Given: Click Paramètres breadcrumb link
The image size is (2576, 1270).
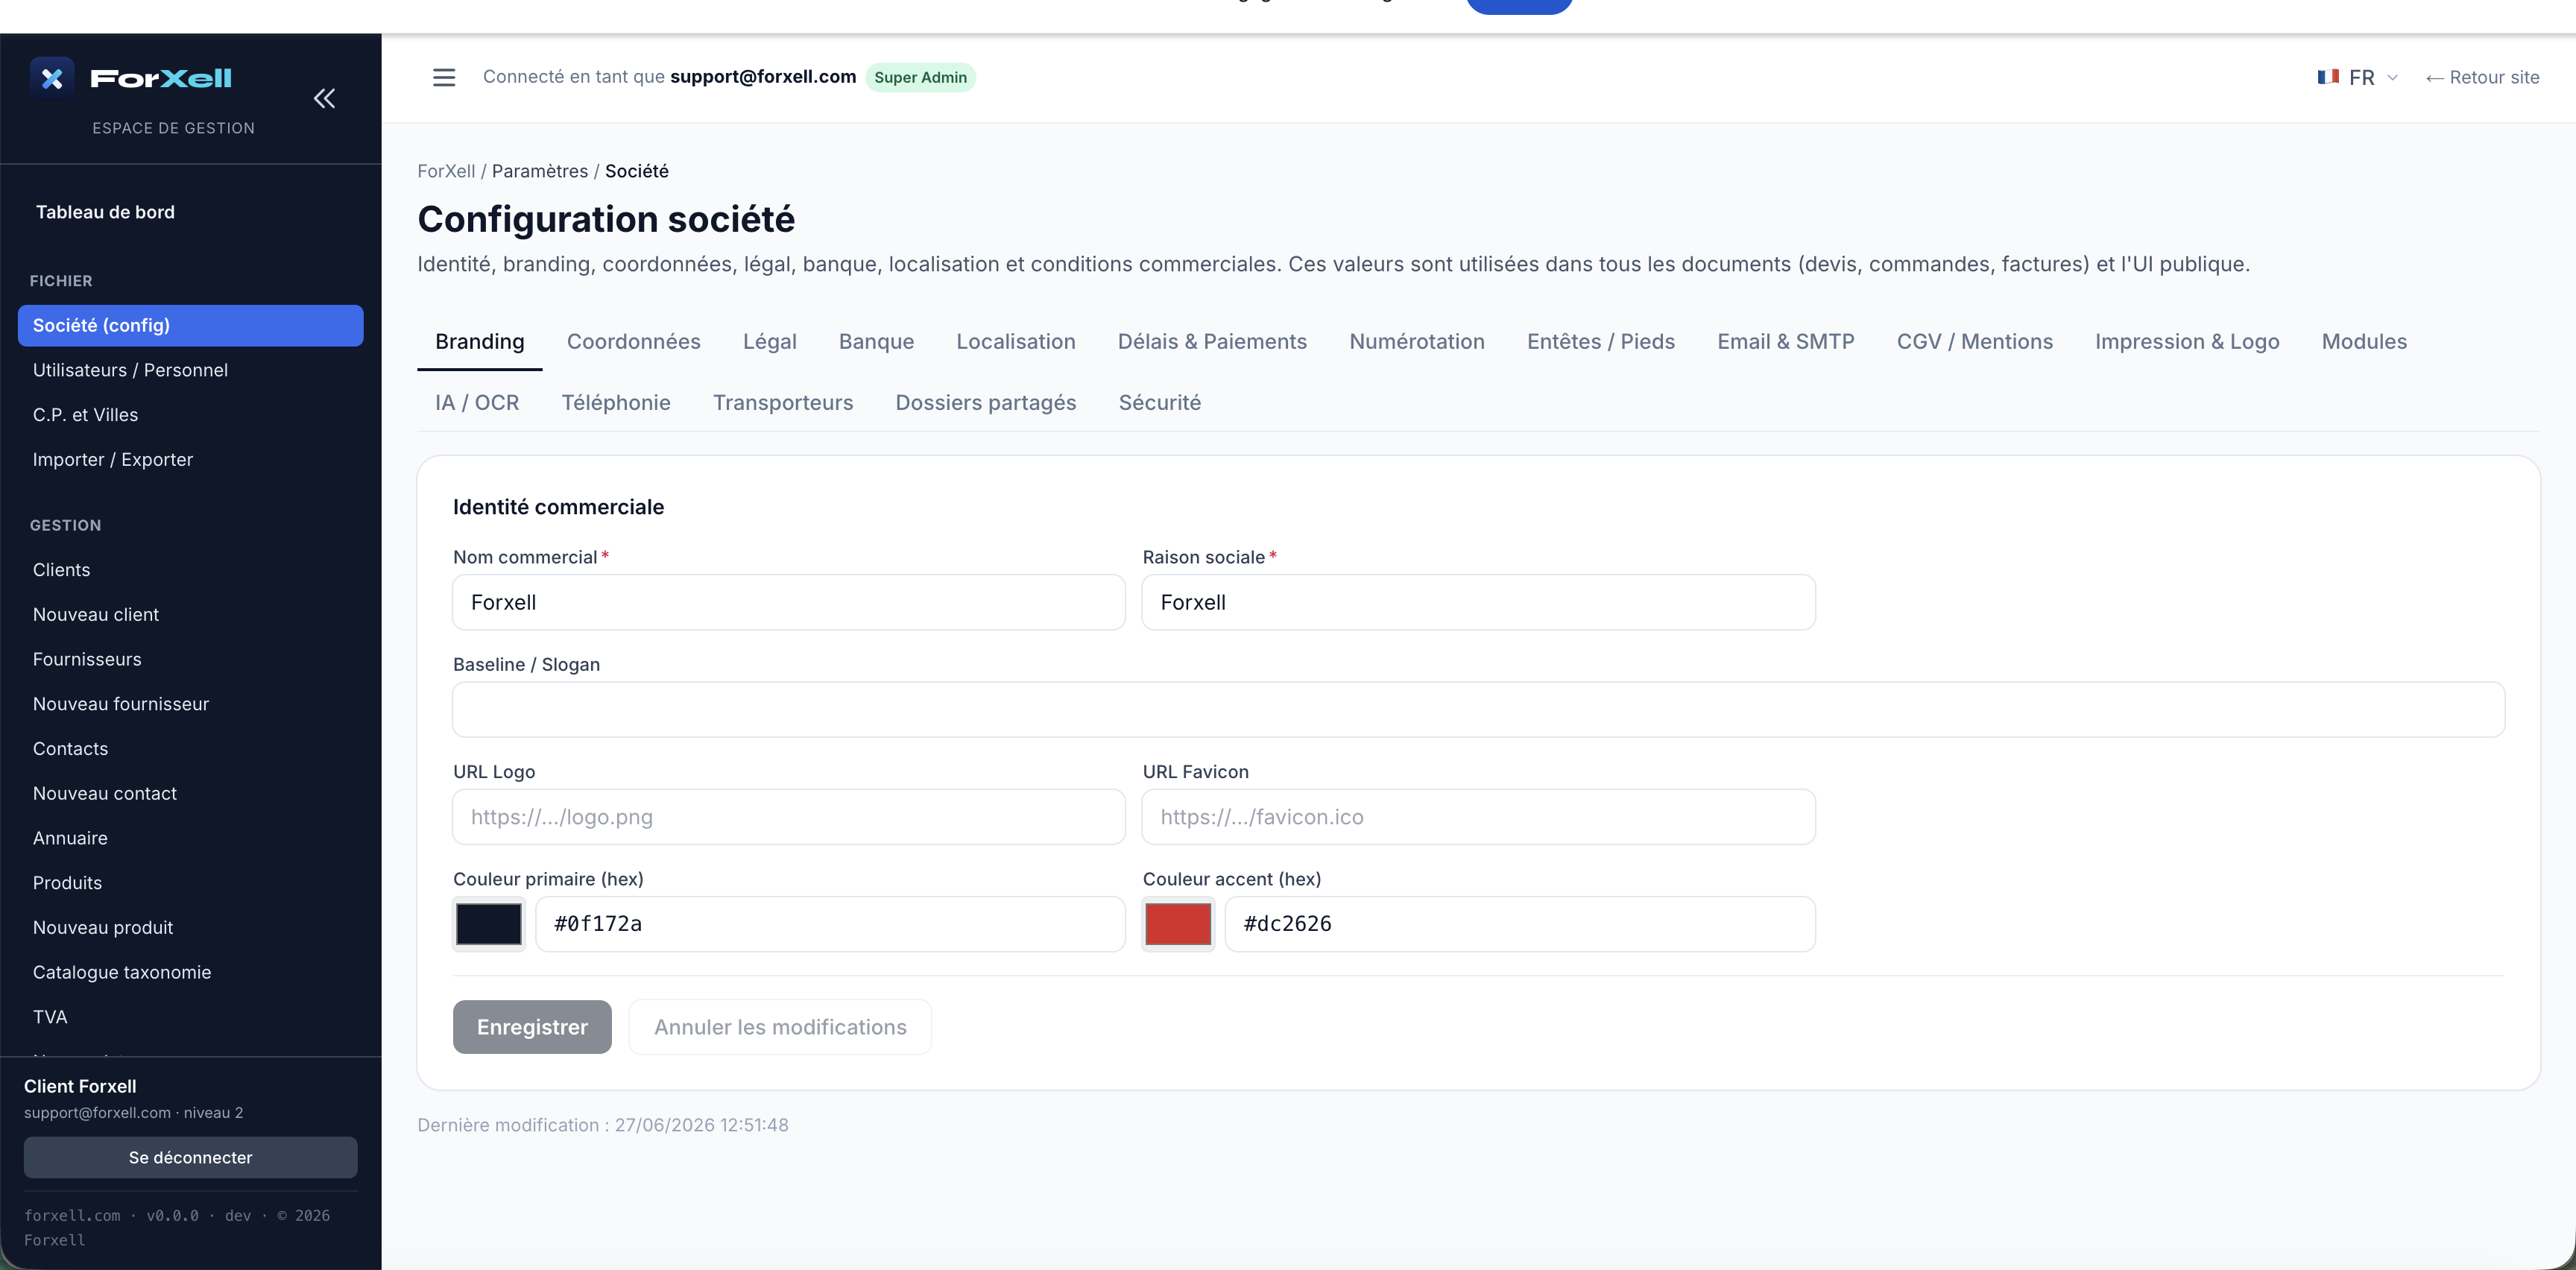Looking at the screenshot, I should click(x=540, y=171).
